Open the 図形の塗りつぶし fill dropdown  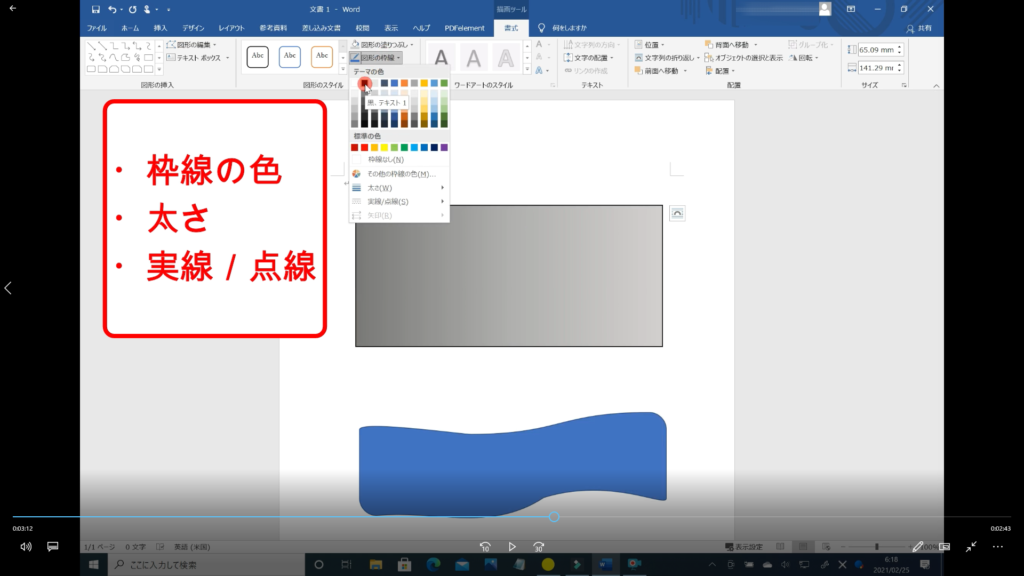pyautogui.click(x=384, y=45)
